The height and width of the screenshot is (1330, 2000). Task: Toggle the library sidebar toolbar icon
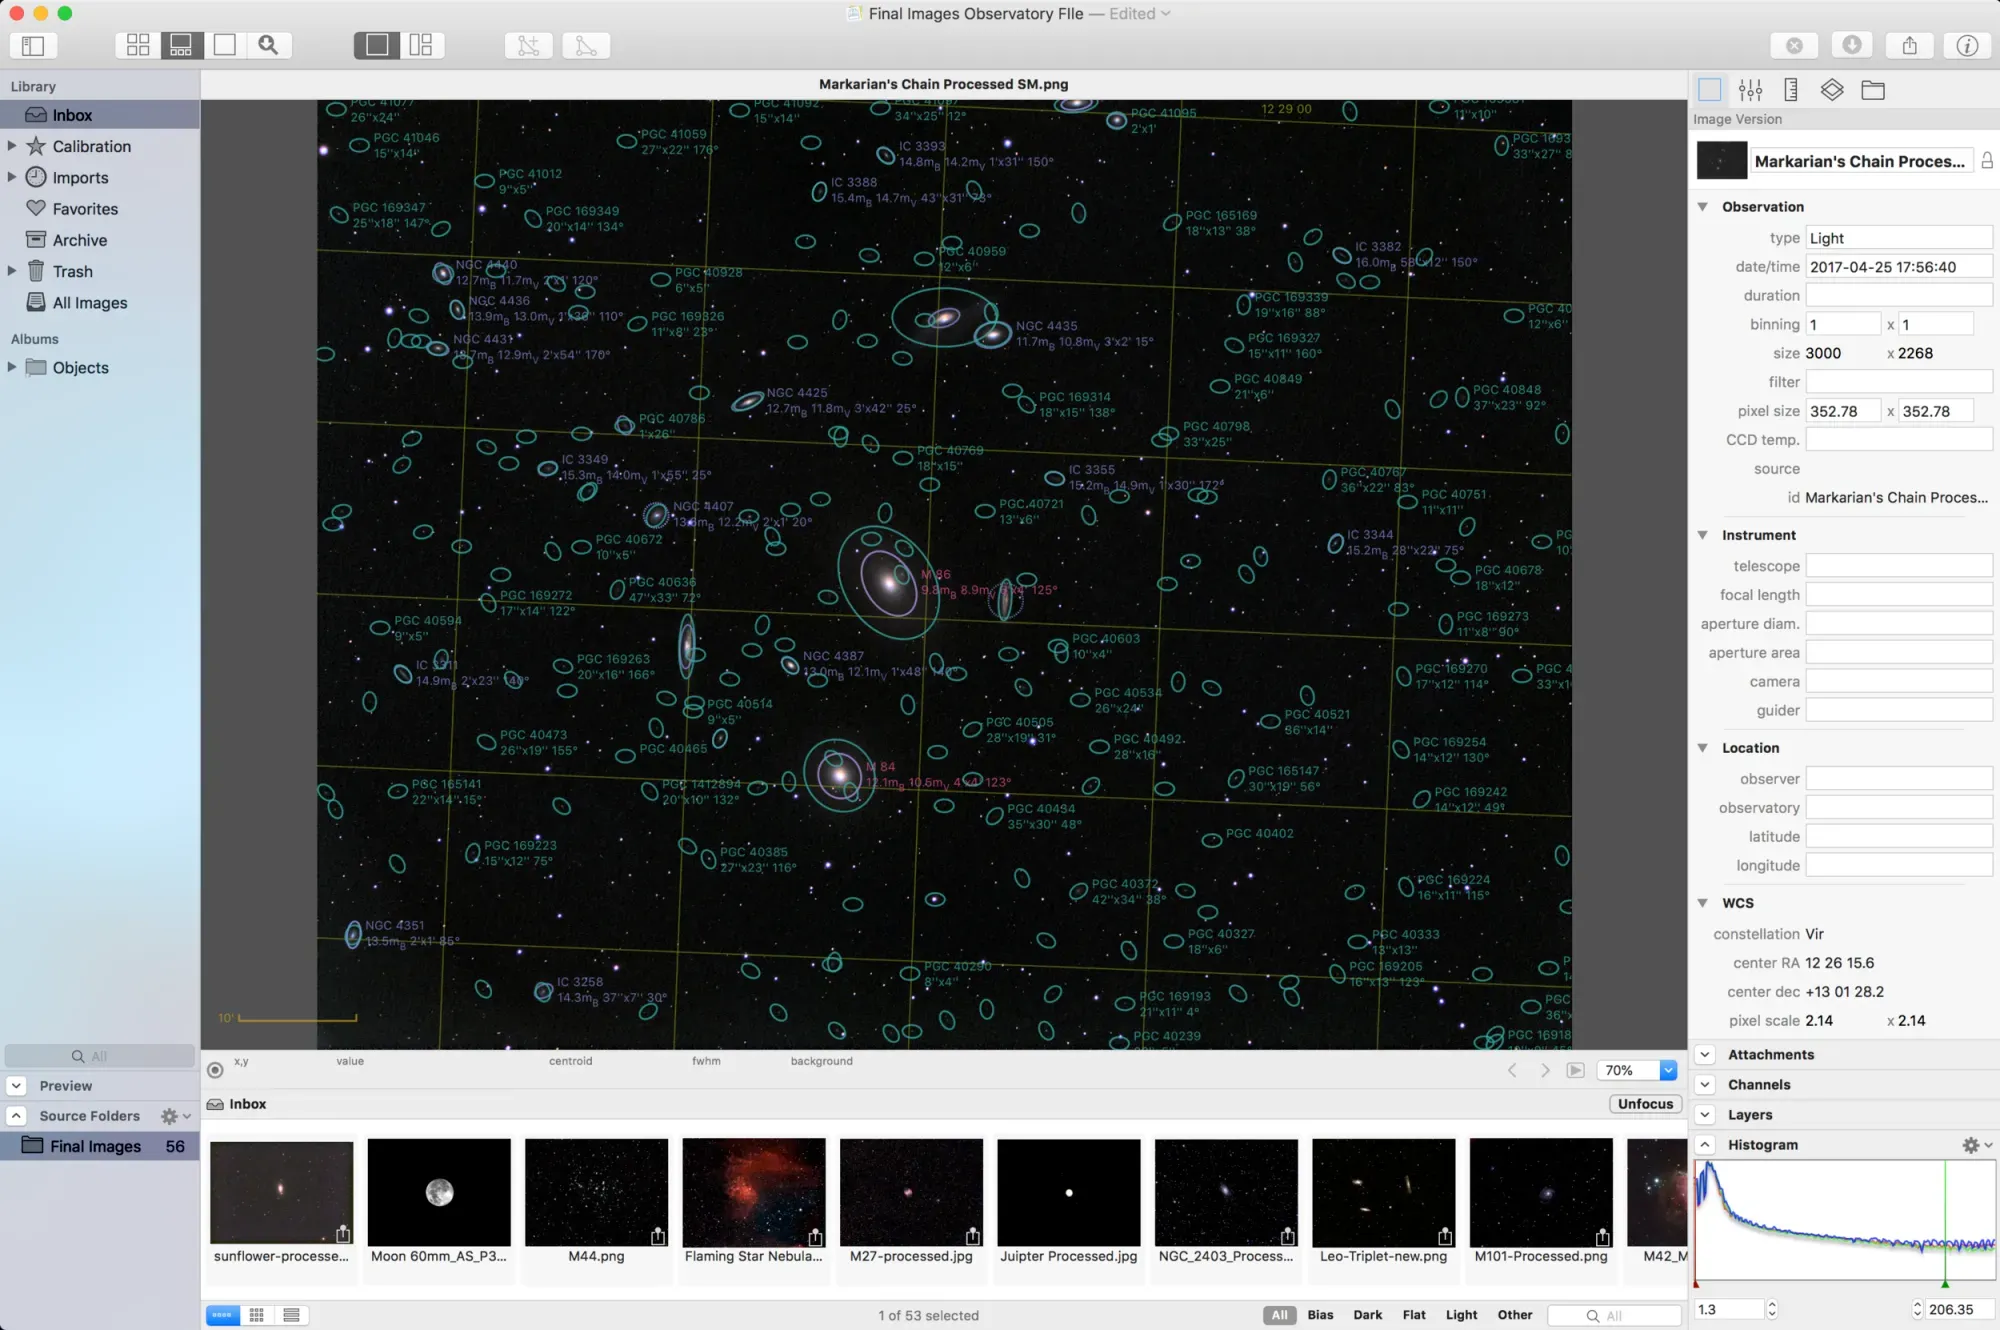(x=33, y=45)
